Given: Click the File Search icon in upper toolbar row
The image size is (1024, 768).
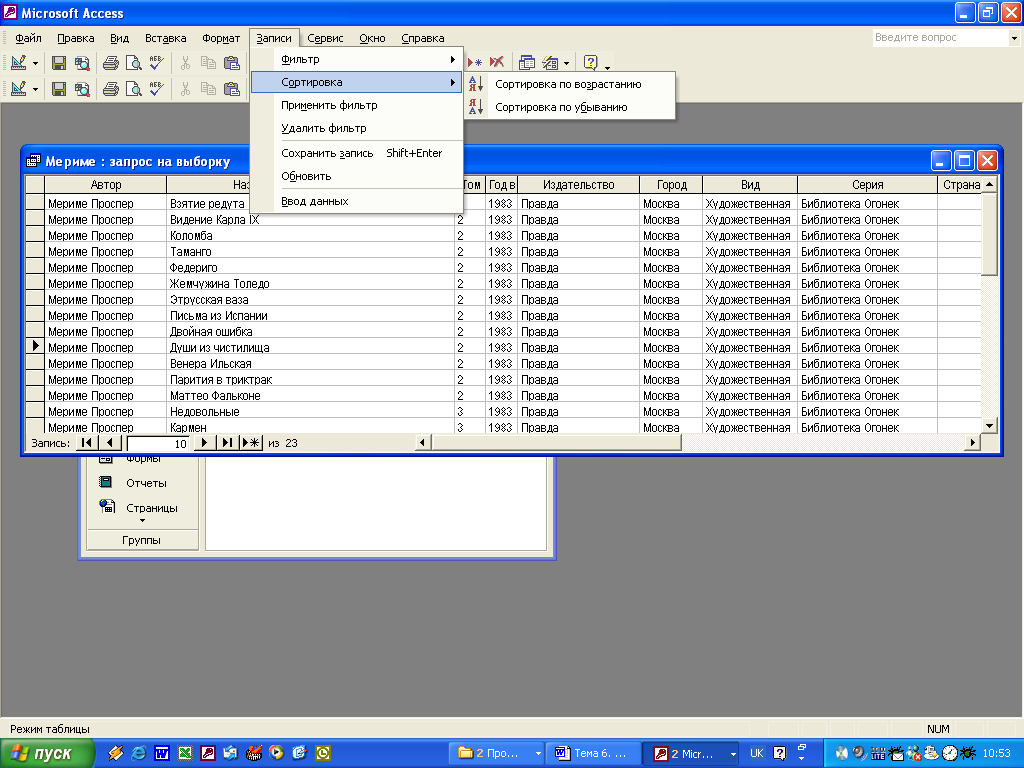Looking at the screenshot, I should click(82, 63).
